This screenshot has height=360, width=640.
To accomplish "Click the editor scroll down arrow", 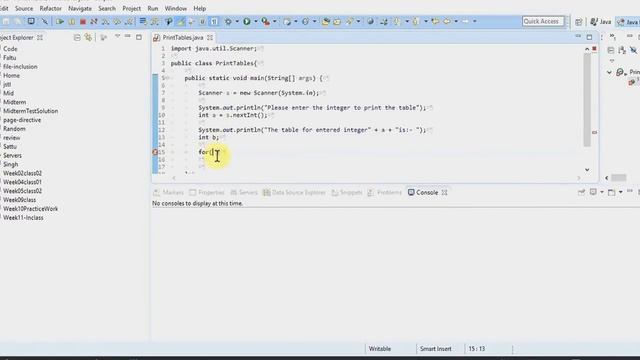I will (x=587, y=169).
